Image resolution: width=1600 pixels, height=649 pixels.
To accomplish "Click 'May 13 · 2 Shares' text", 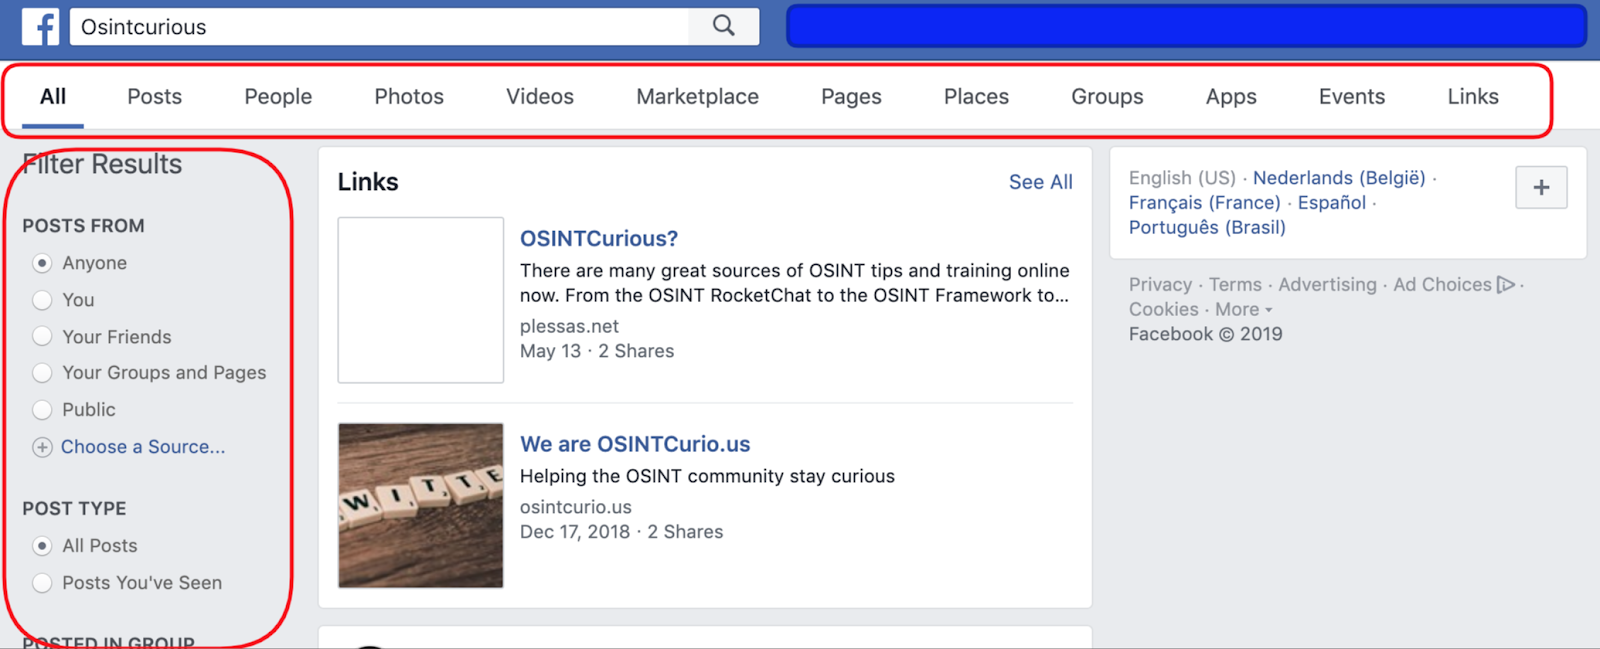I will [597, 351].
